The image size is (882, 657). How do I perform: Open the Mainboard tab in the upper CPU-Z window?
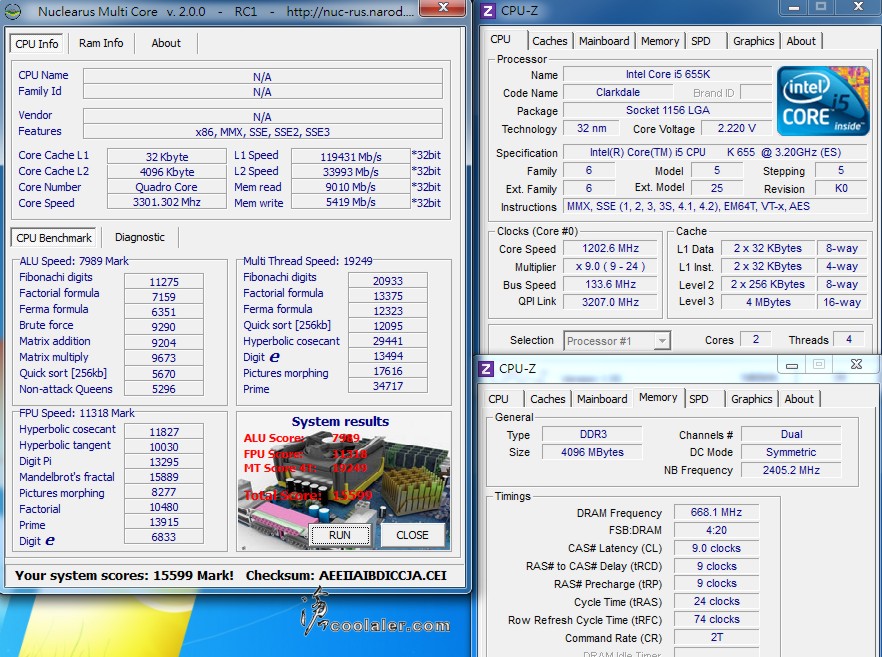pyautogui.click(x=604, y=41)
